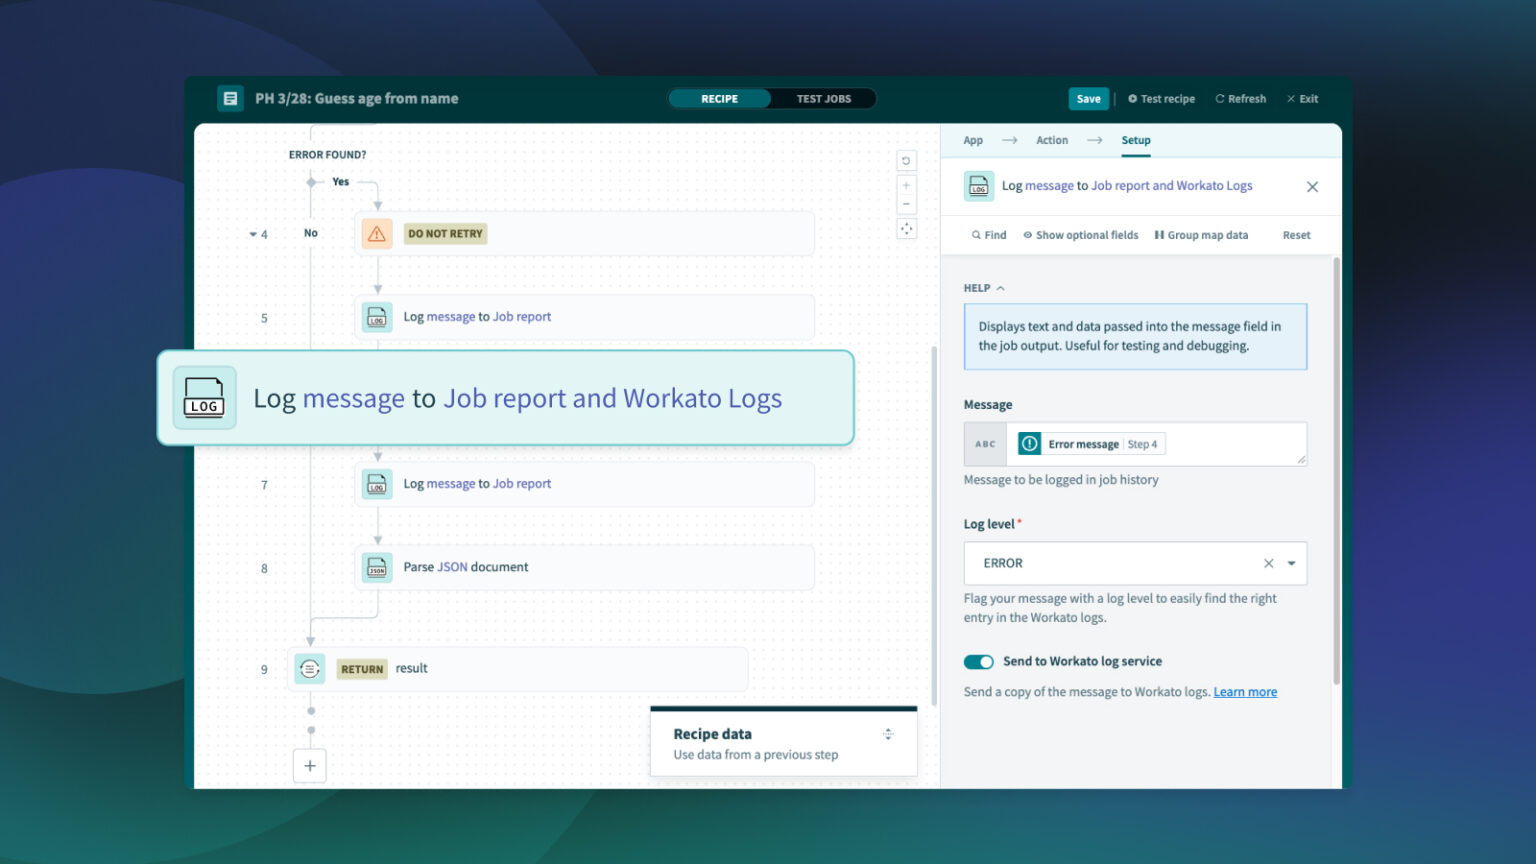Click the Log message icon on step 5
Viewport: 1536px width, 864px height.
[x=377, y=316]
